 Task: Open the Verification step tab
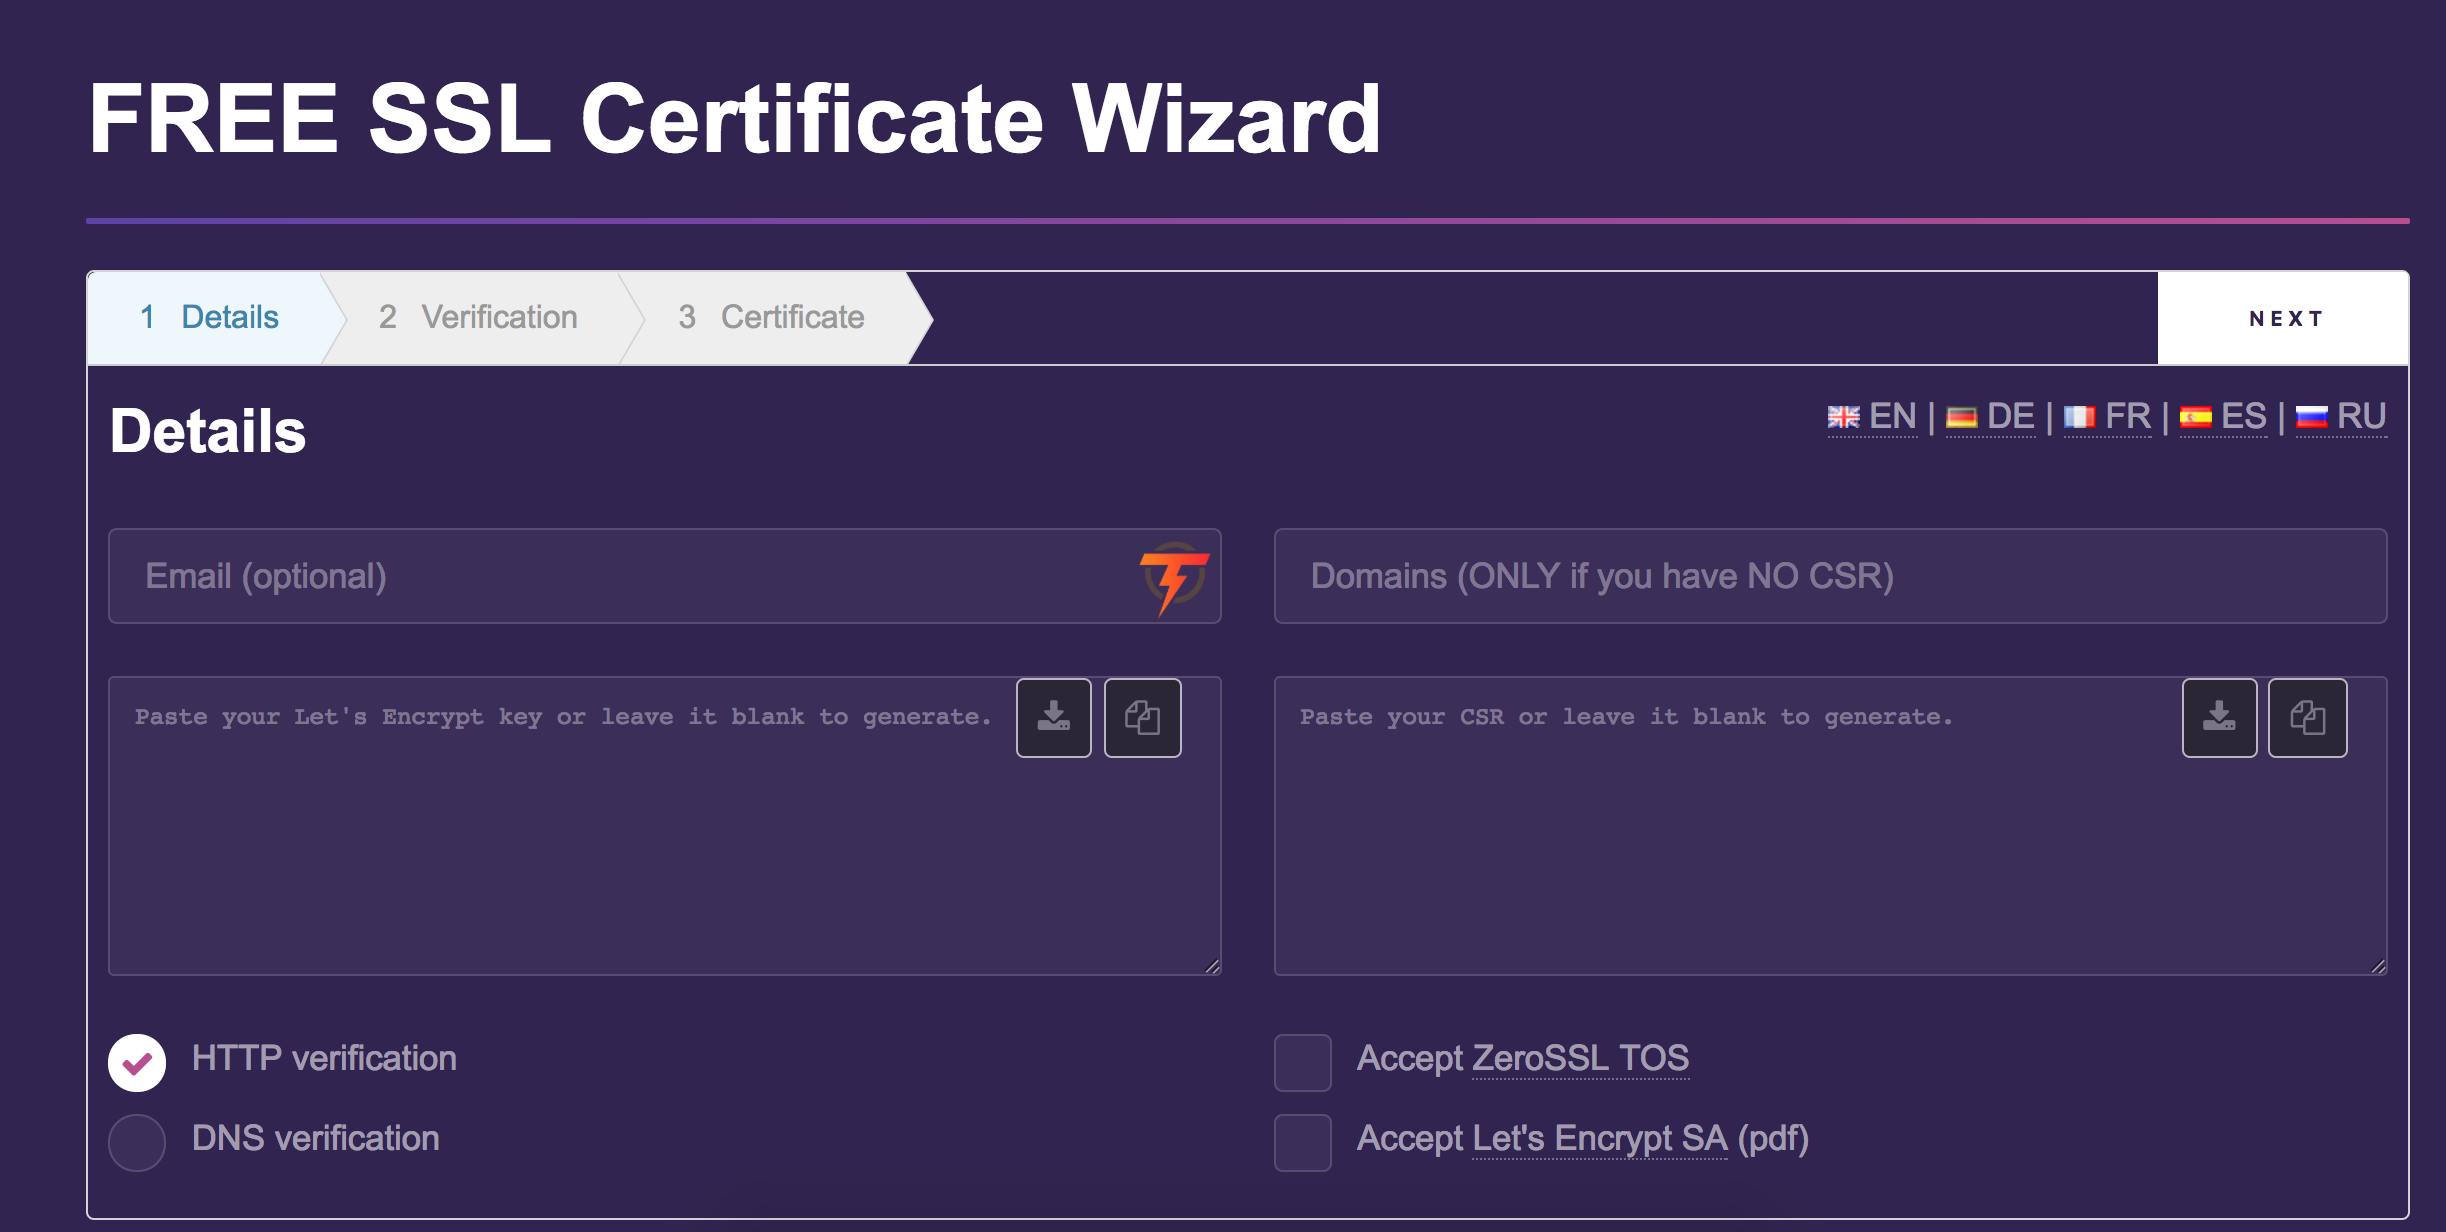click(x=478, y=317)
